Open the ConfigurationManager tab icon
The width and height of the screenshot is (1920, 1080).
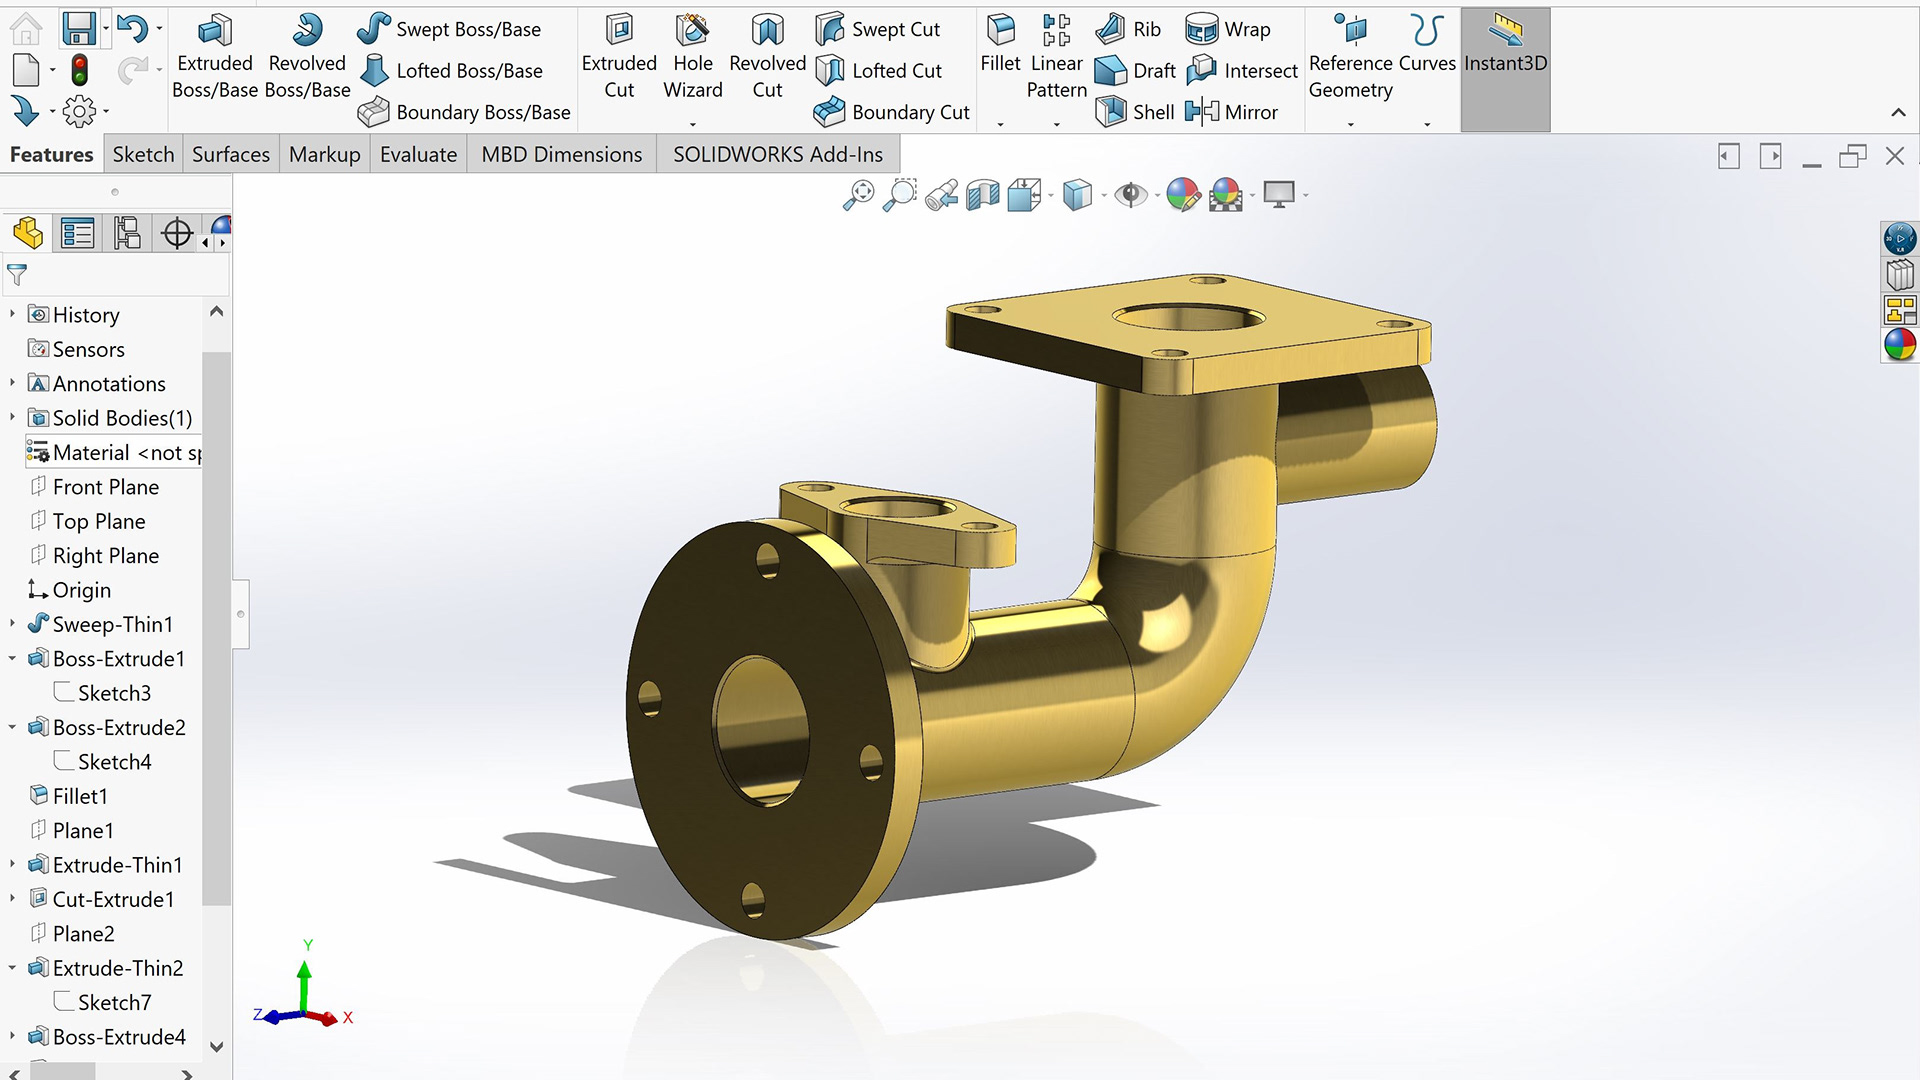[x=127, y=233]
